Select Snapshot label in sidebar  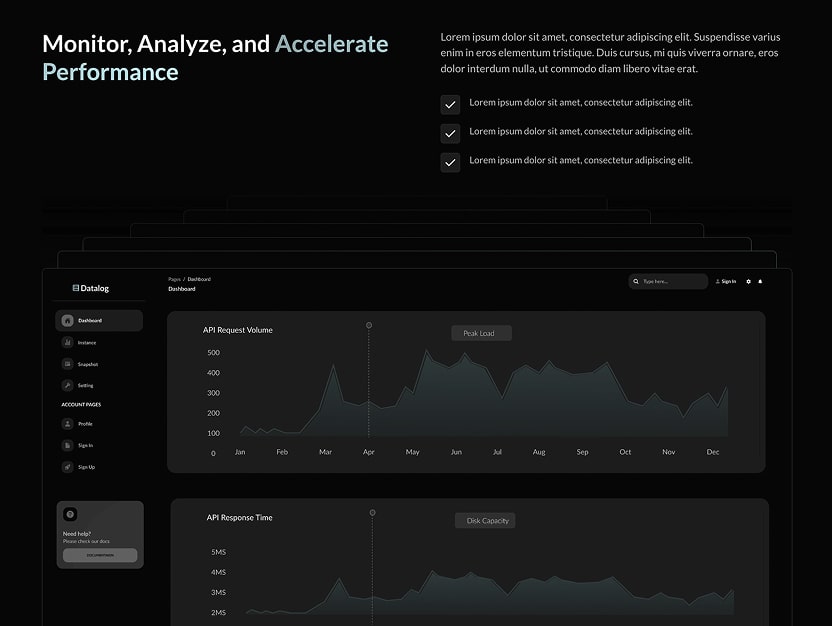(88, 364)
